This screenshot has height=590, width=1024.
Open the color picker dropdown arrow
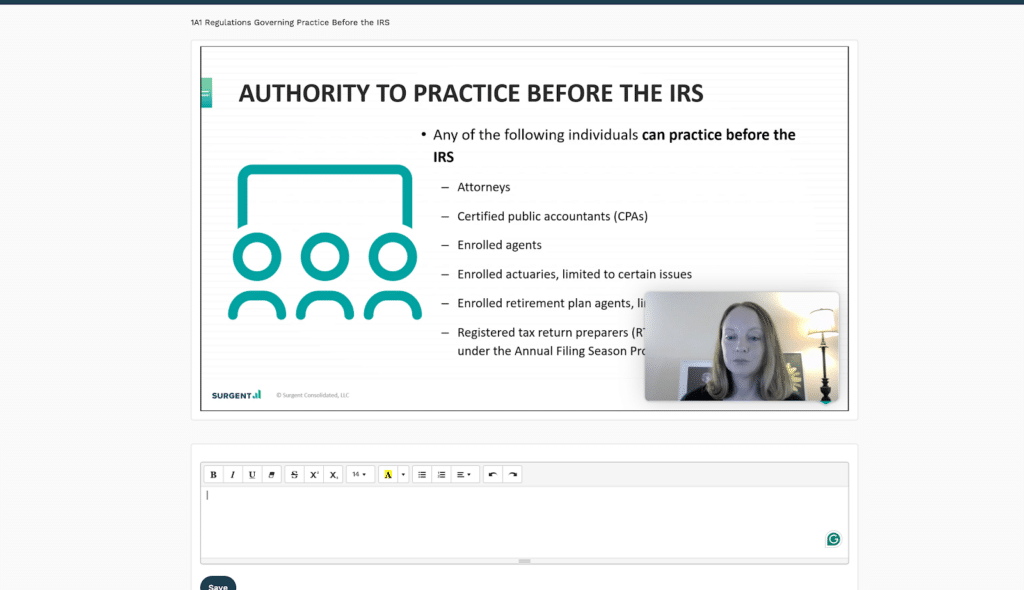(x=403, y=475)
